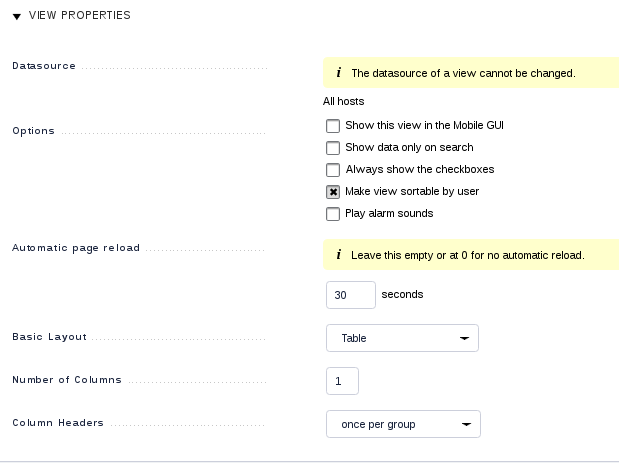Click the info icon beside reload hint
The height and width of the screenshot is (463, 619).
(x=339, y=255)
